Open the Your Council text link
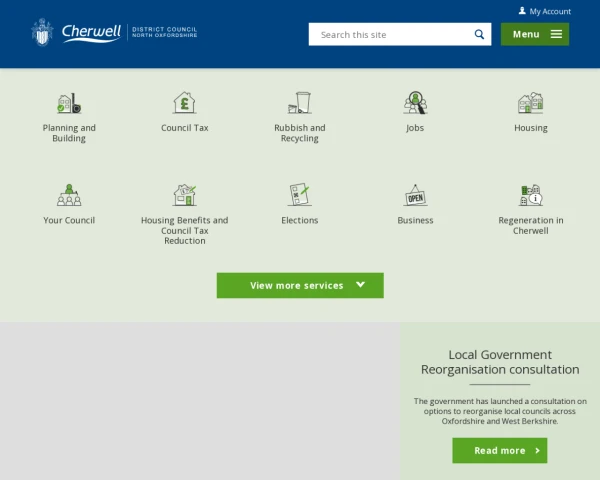This screenshot has height=480, width=600. (69, 220)
